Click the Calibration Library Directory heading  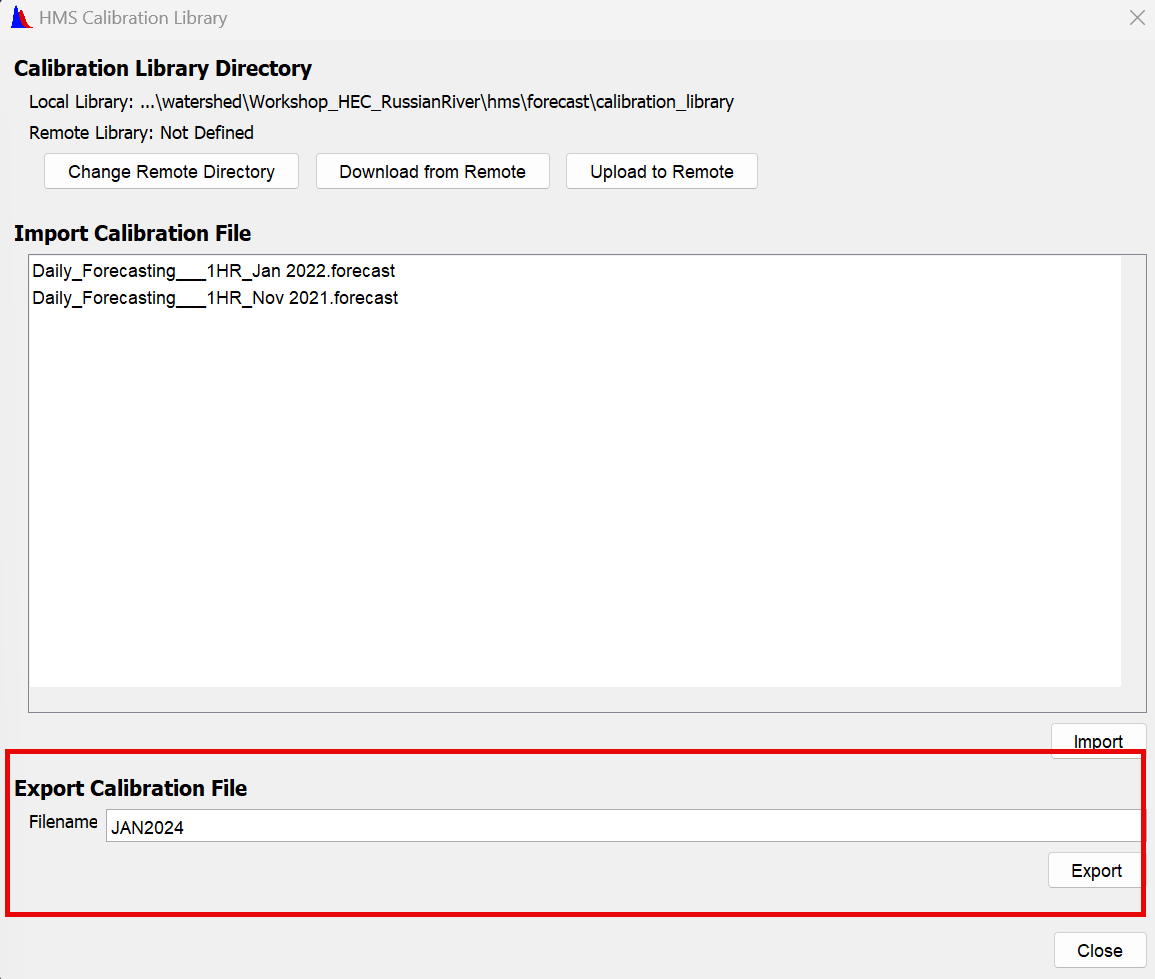(163, 68)
